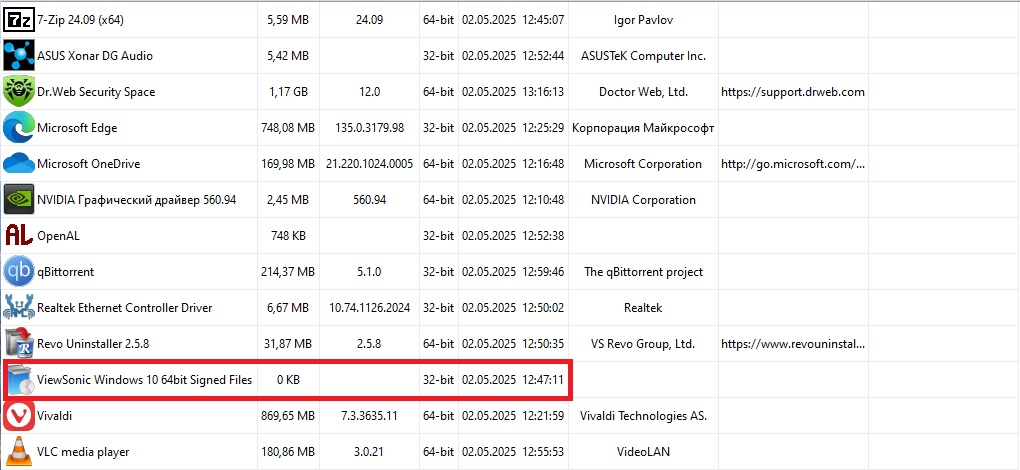Click version 7.3.3635.11 cell
This screenshot has width=1020, height=470.
click(x=369, y=415)
